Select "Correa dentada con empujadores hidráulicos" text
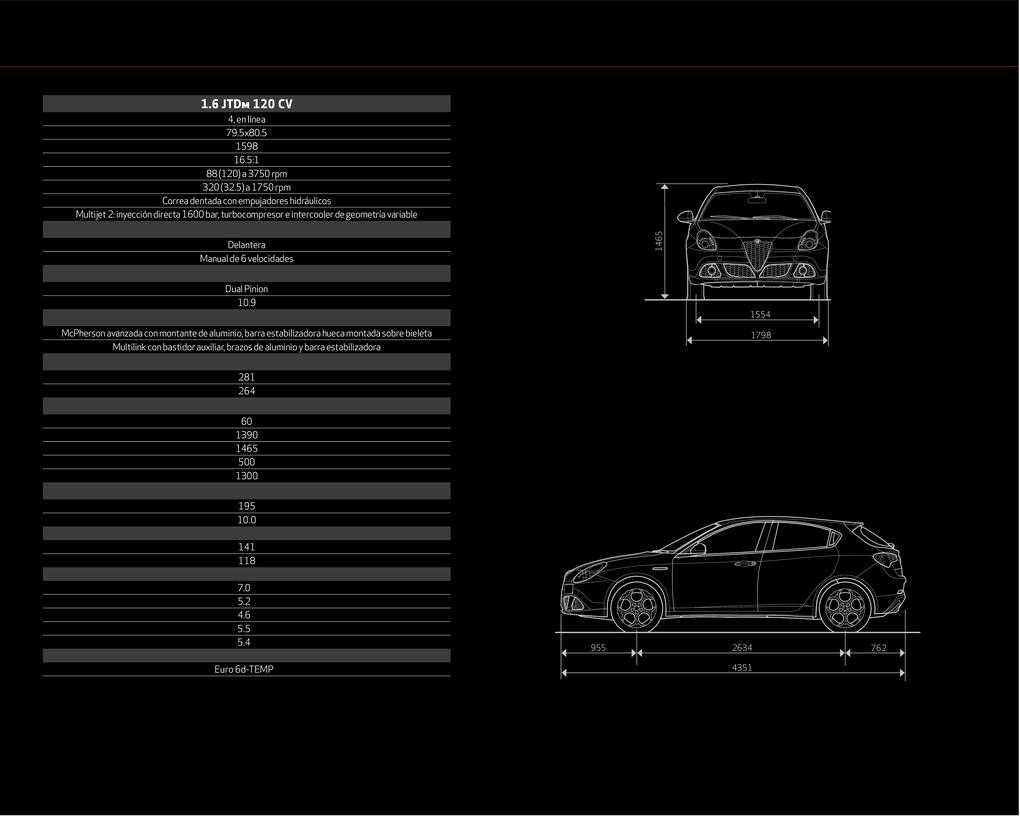 pos(247,201)
